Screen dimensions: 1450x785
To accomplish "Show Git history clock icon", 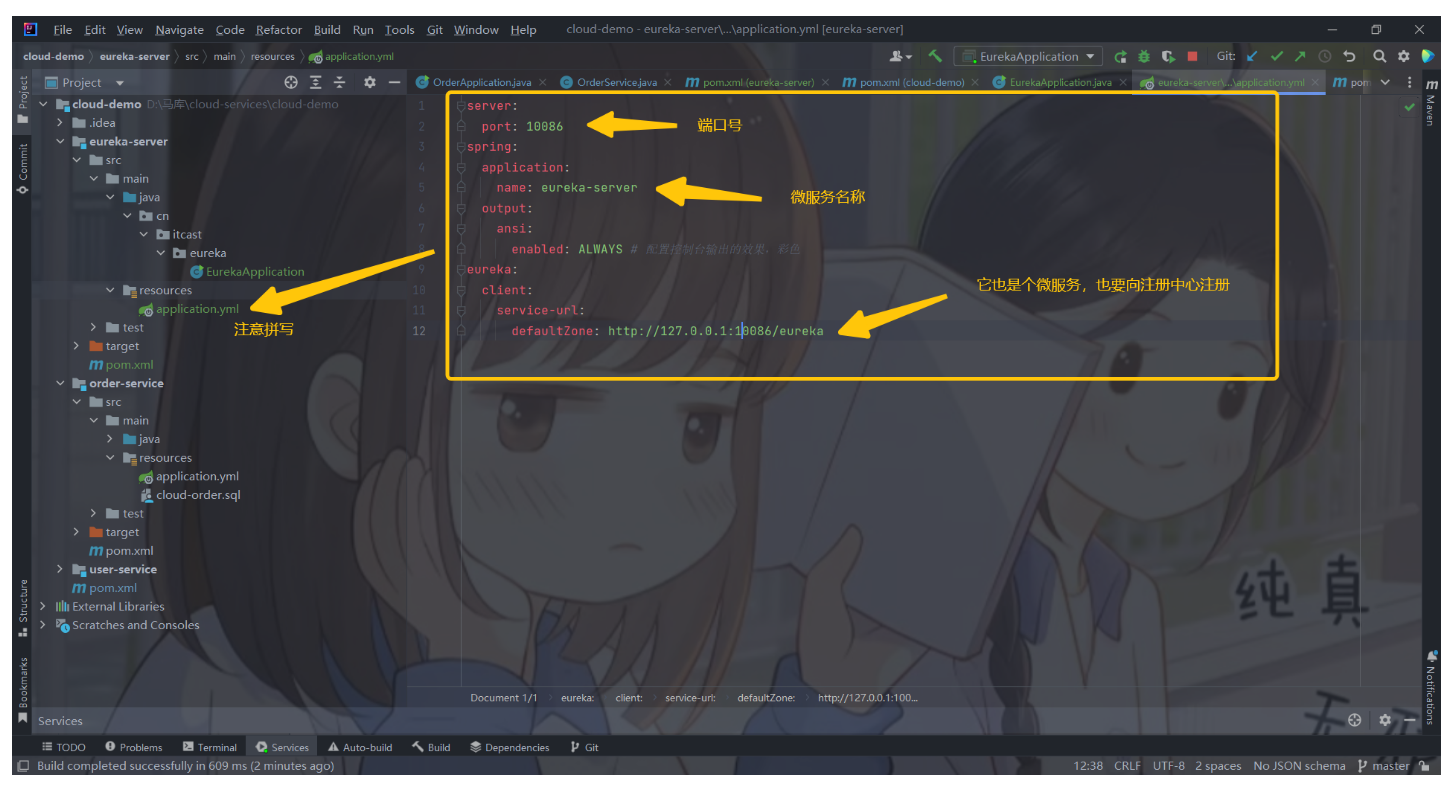I will (1325, 57).
